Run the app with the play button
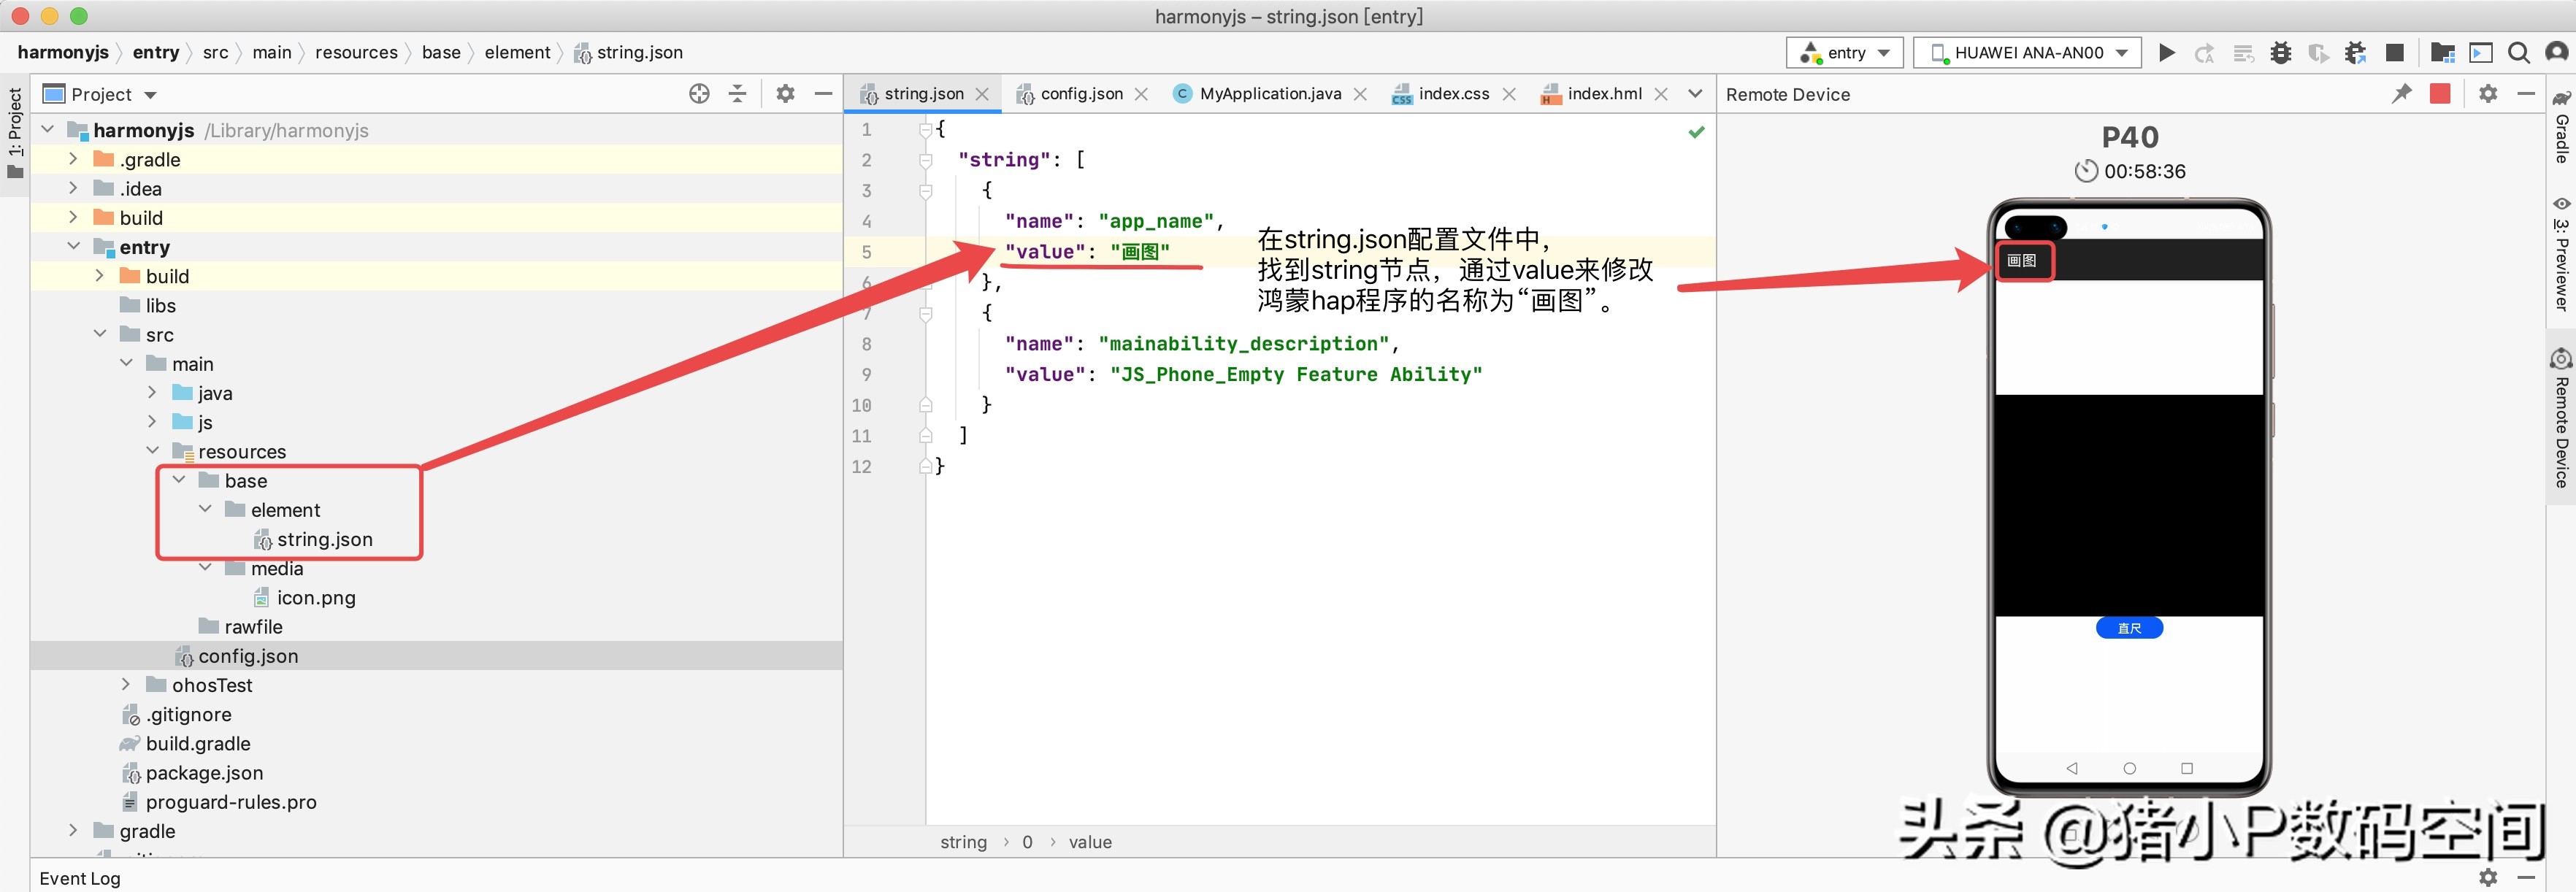This screenshot has width=2576, height=892. pyautogui.click(x=2166, y=53)
